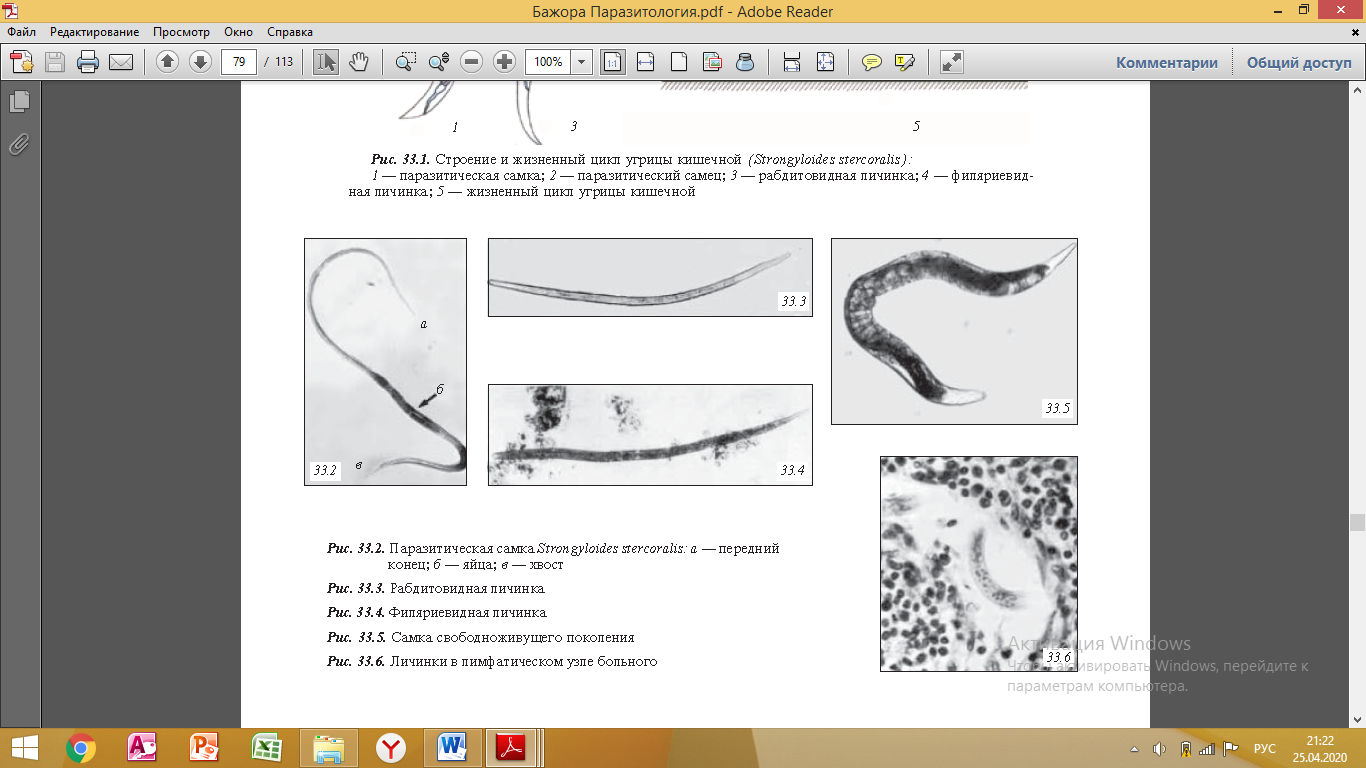Show attachments paperclip panel
1366x768 pixels.
(x=20, y=144)
